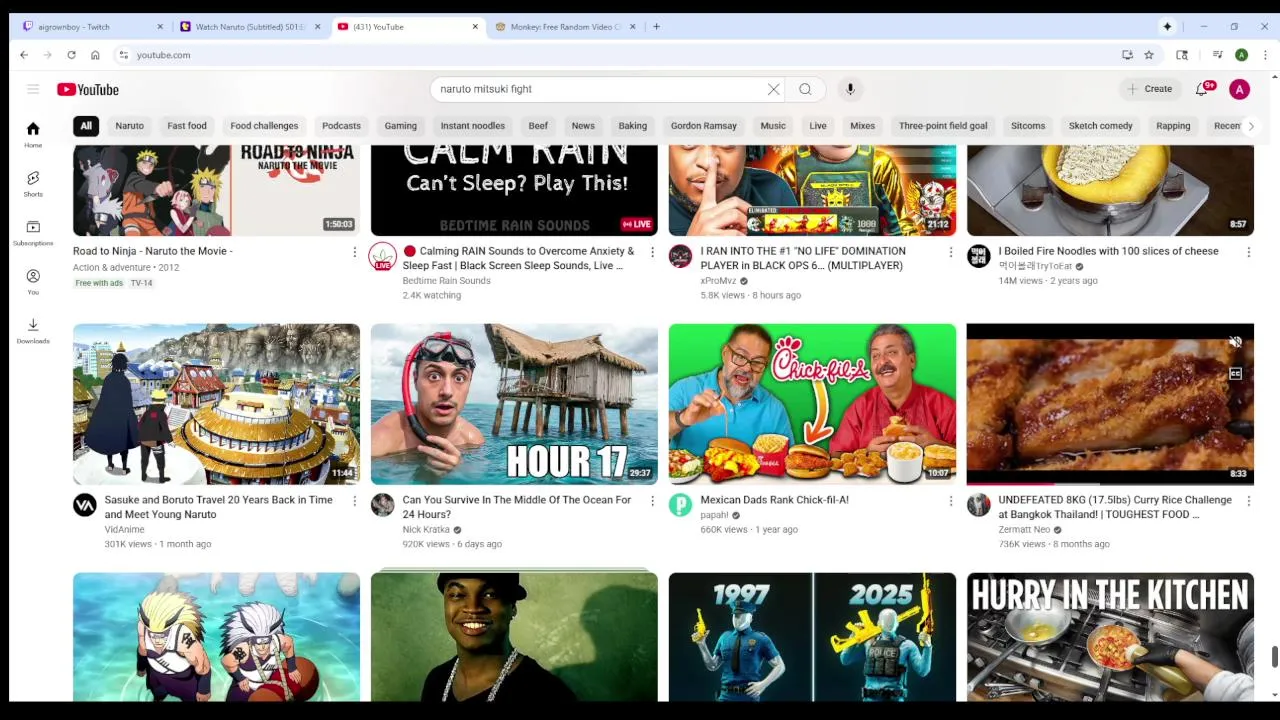The height and width of the screenshot is (720, 1280).
Task: Open 1997 vs 2025 police thumbnail
Action: click(812, 637)
